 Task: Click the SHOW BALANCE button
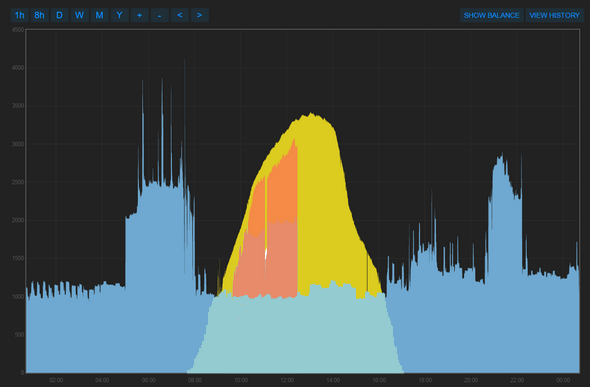point(491,15)
